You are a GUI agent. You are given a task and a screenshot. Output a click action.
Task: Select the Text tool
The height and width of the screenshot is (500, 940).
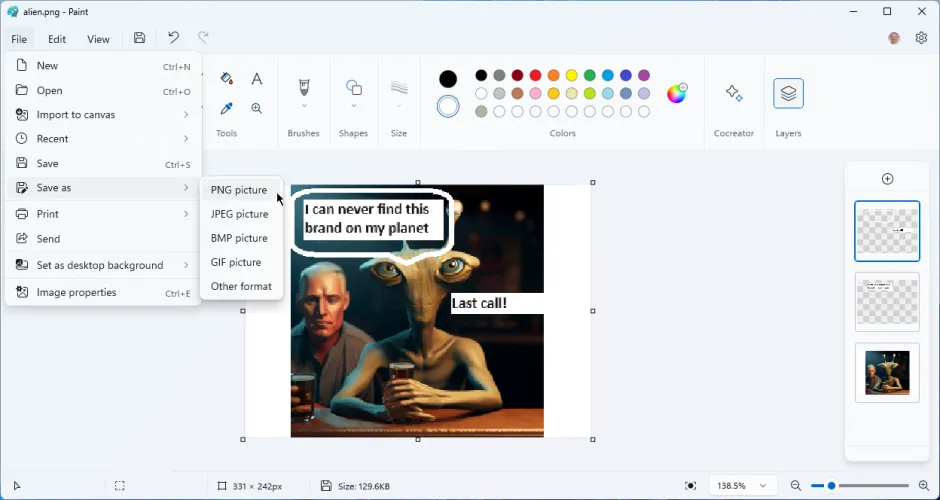[x=257, y=79]
